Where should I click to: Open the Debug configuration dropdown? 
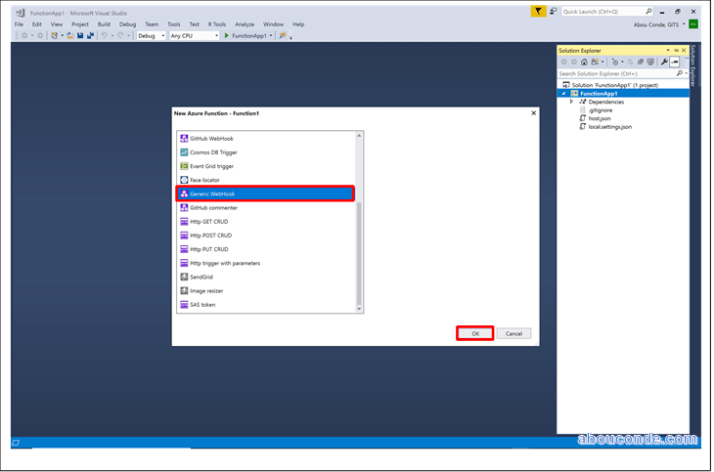(151, 36)
